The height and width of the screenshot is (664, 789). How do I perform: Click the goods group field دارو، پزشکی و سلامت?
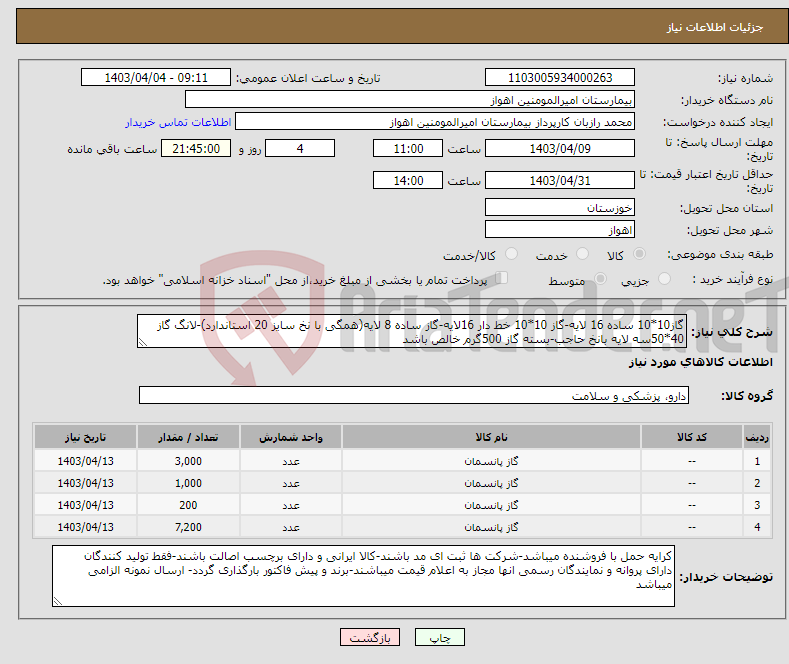[x=414, y=395]
